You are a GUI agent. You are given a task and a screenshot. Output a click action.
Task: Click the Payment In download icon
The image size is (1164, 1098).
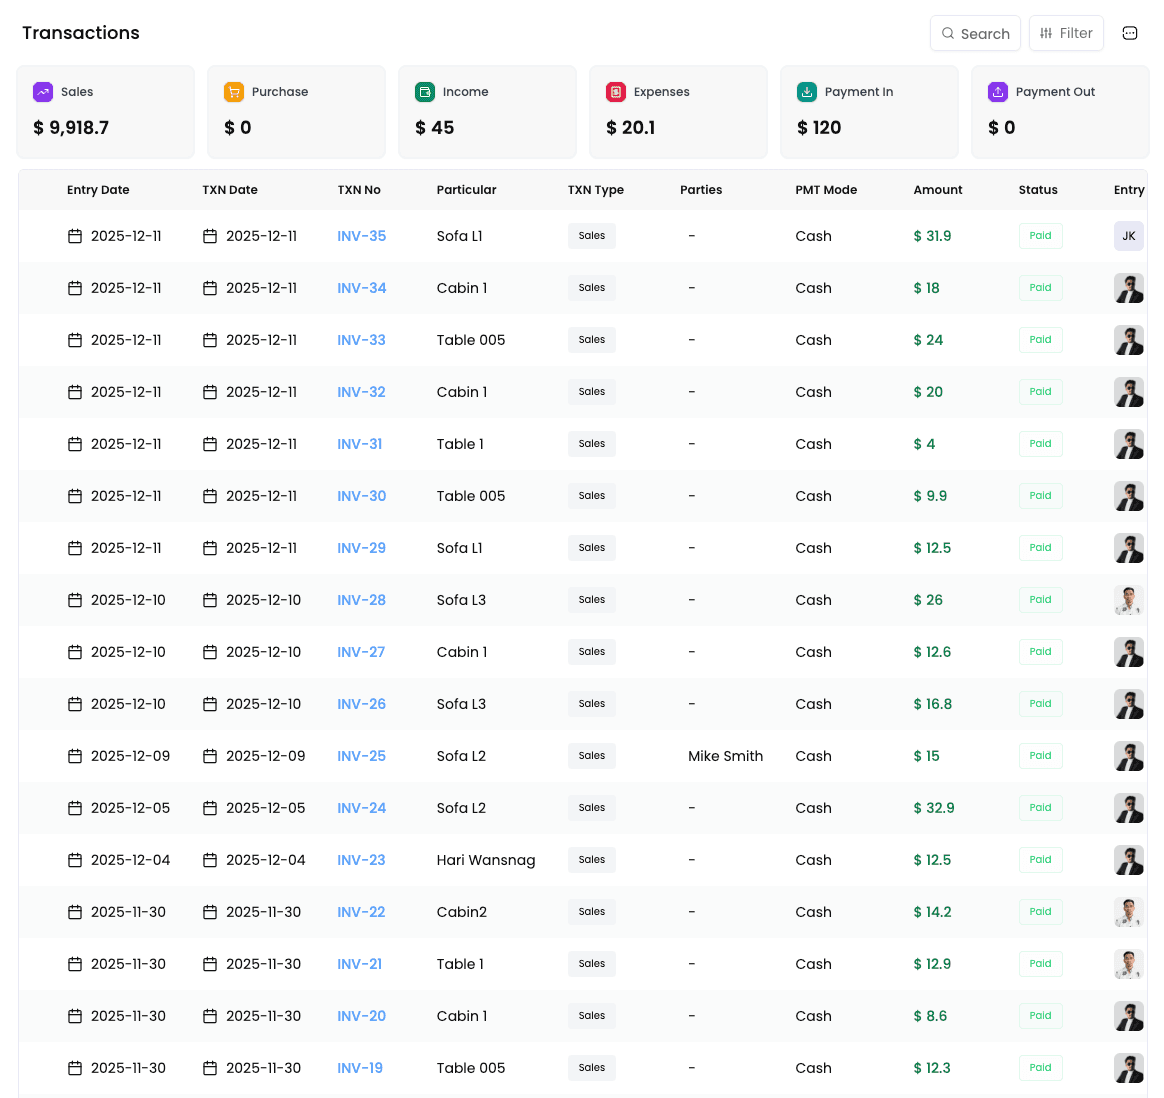click(x=807, y=92)
